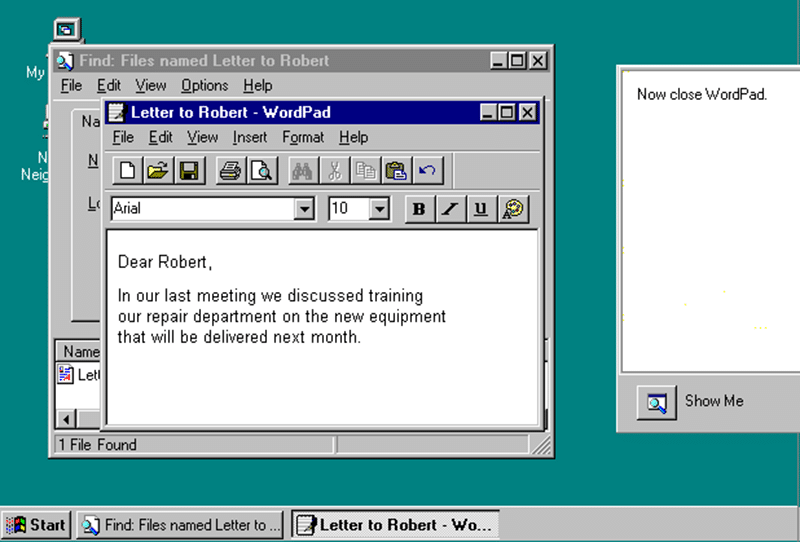Select Letter to Robert taskbar button
Image resolution: width=800 pixels, height=542 pixels.
point(395,525)
